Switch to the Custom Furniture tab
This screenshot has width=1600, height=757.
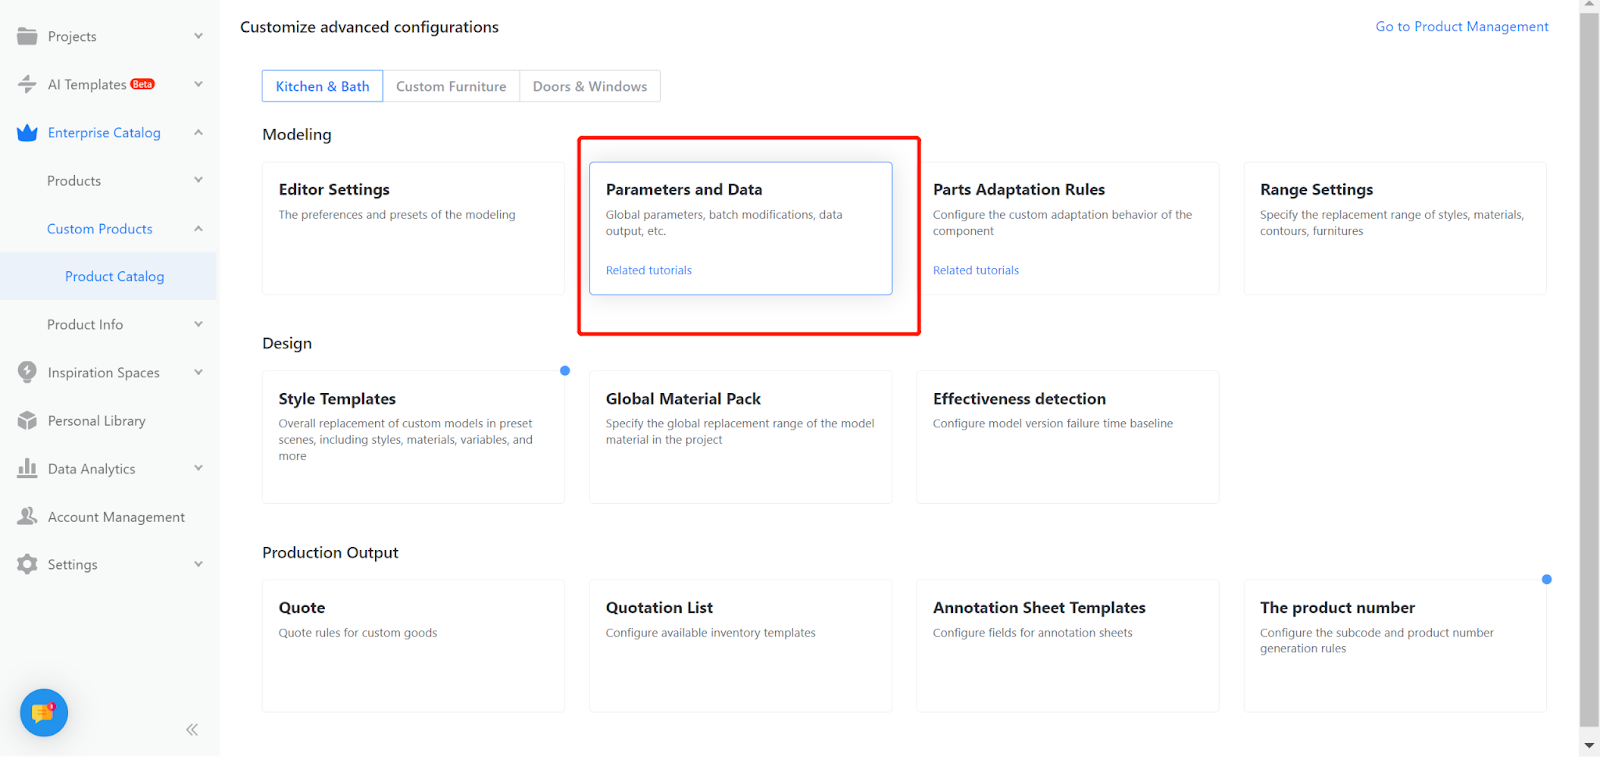pos(451,86)
